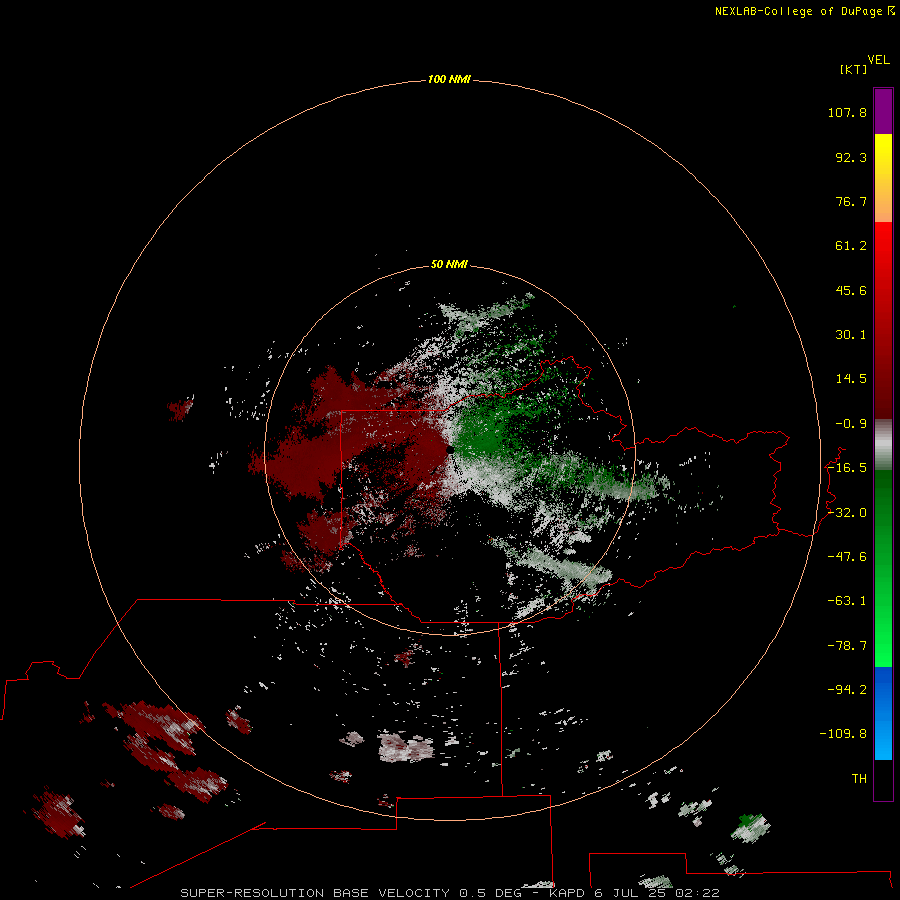Click the 92.3 velocity scale value

coord(851,157)
